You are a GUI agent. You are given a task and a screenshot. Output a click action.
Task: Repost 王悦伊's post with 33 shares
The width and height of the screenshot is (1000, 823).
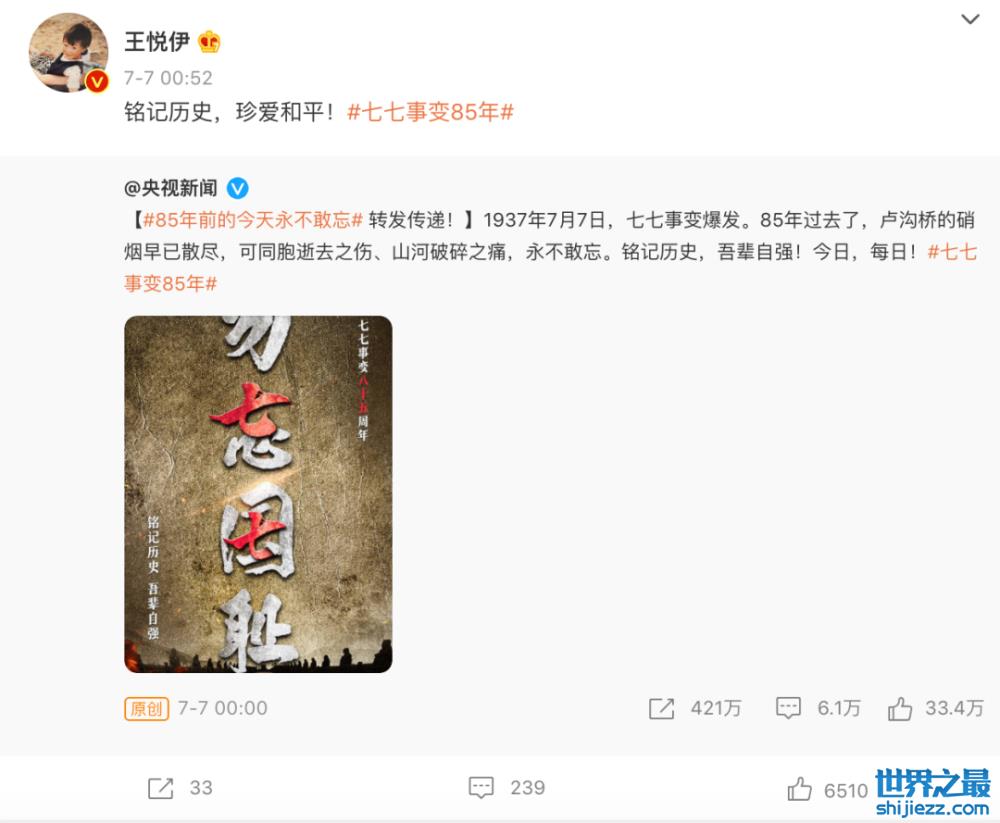[180, 788]
